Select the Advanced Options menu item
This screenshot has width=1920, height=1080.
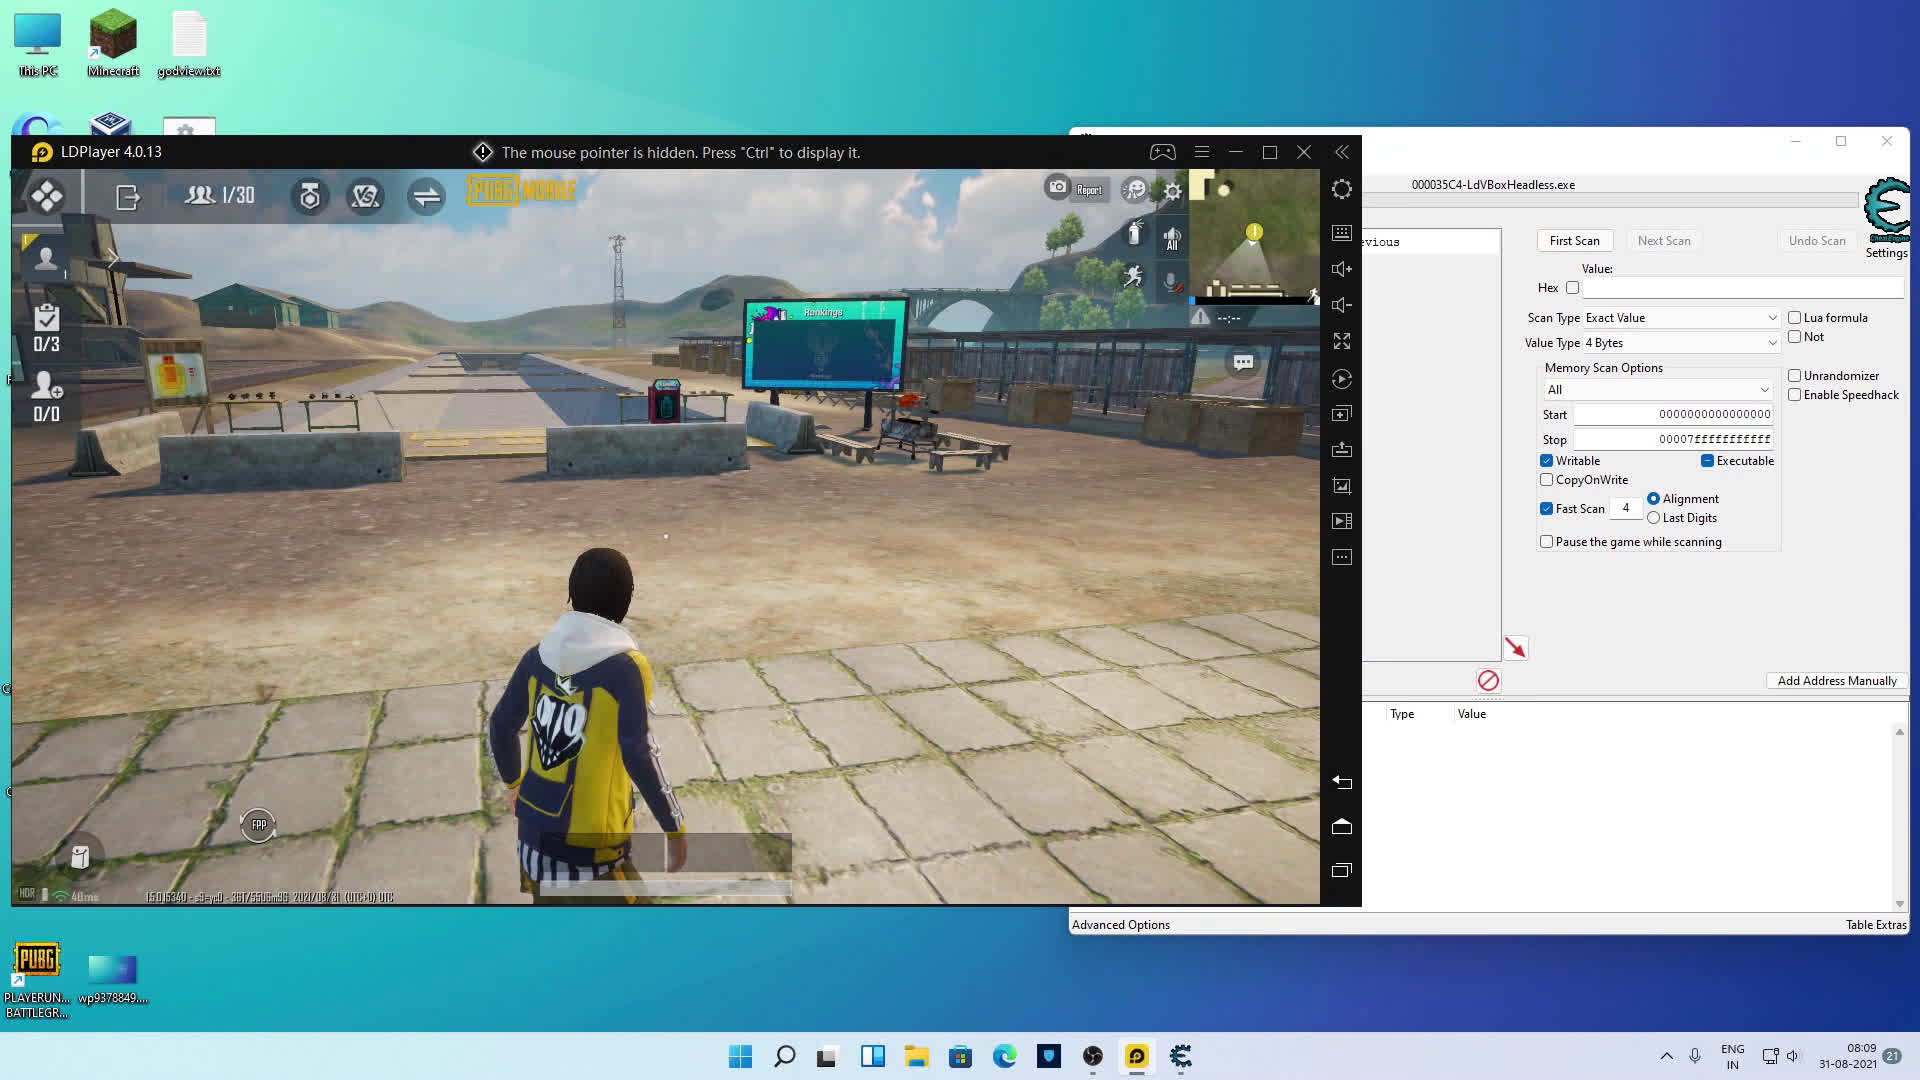[1122, 923]
